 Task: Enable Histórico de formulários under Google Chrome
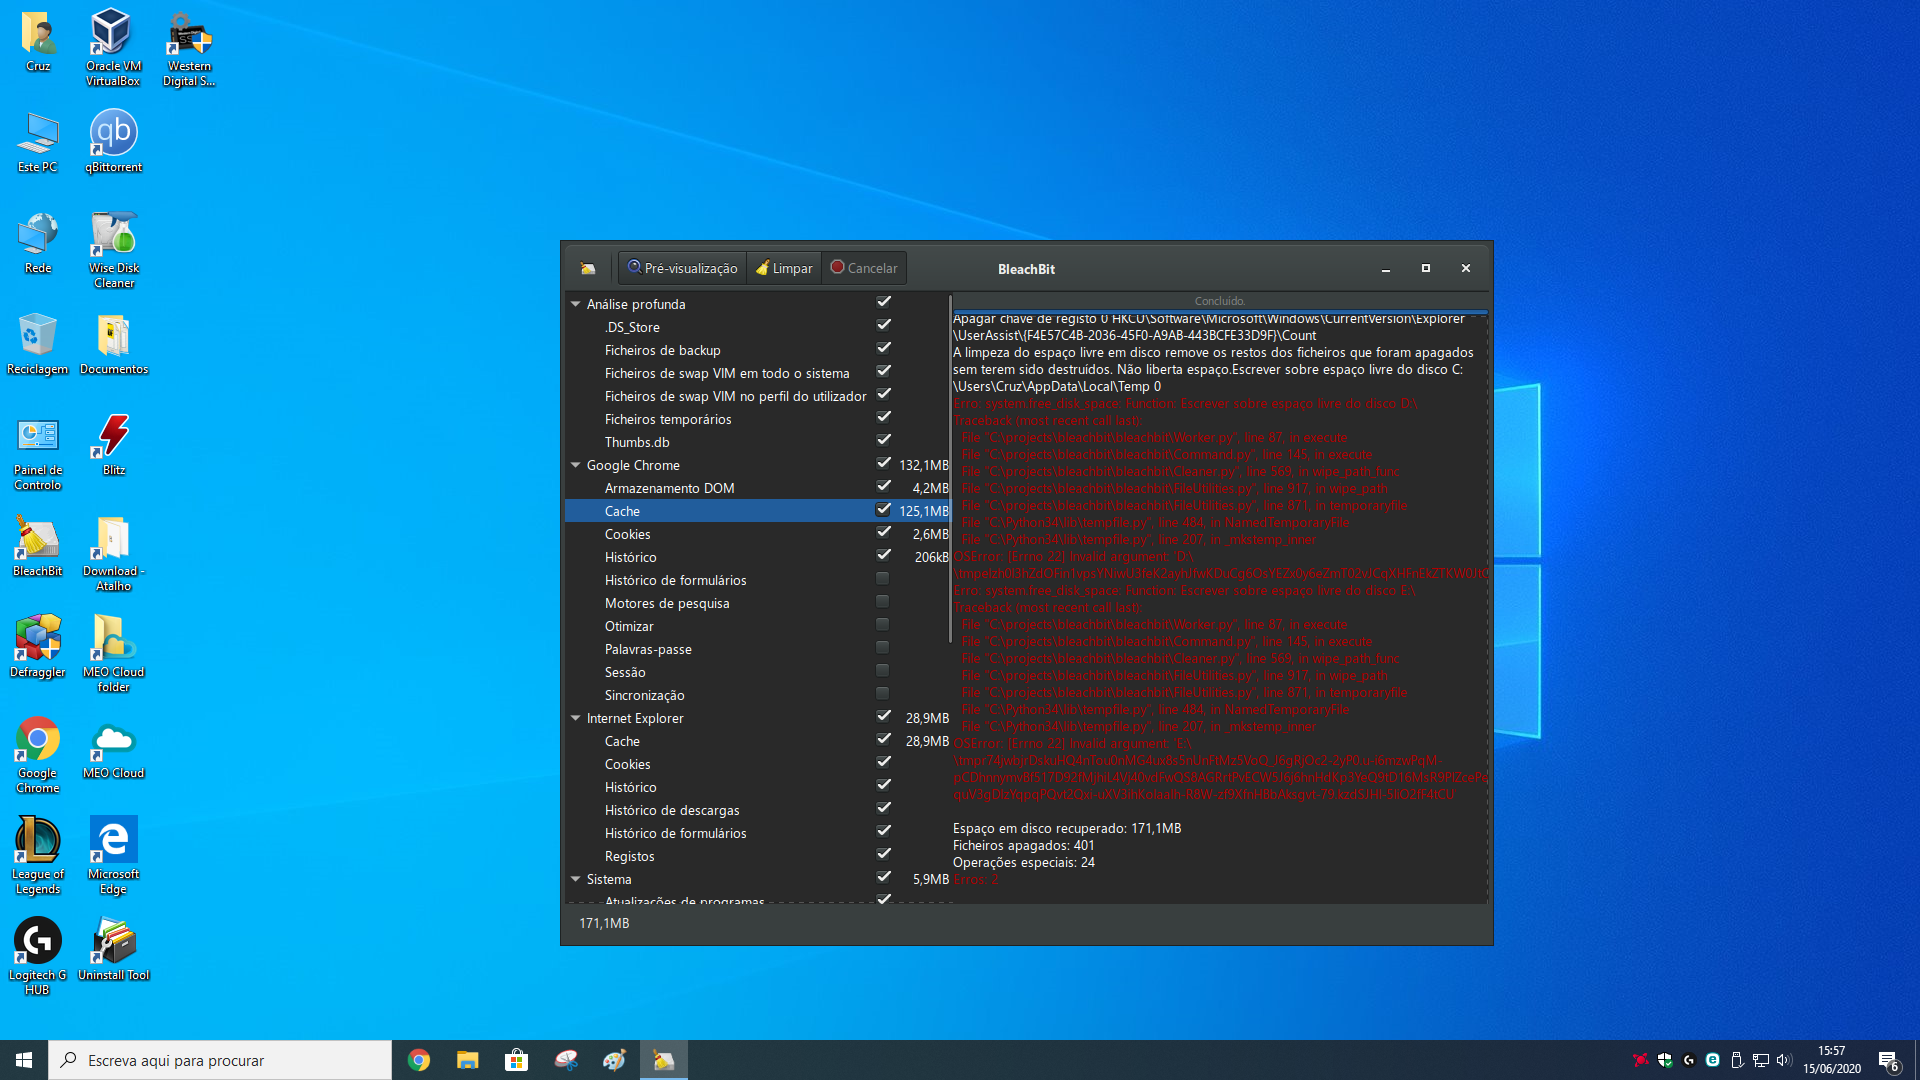pos(882,579)
